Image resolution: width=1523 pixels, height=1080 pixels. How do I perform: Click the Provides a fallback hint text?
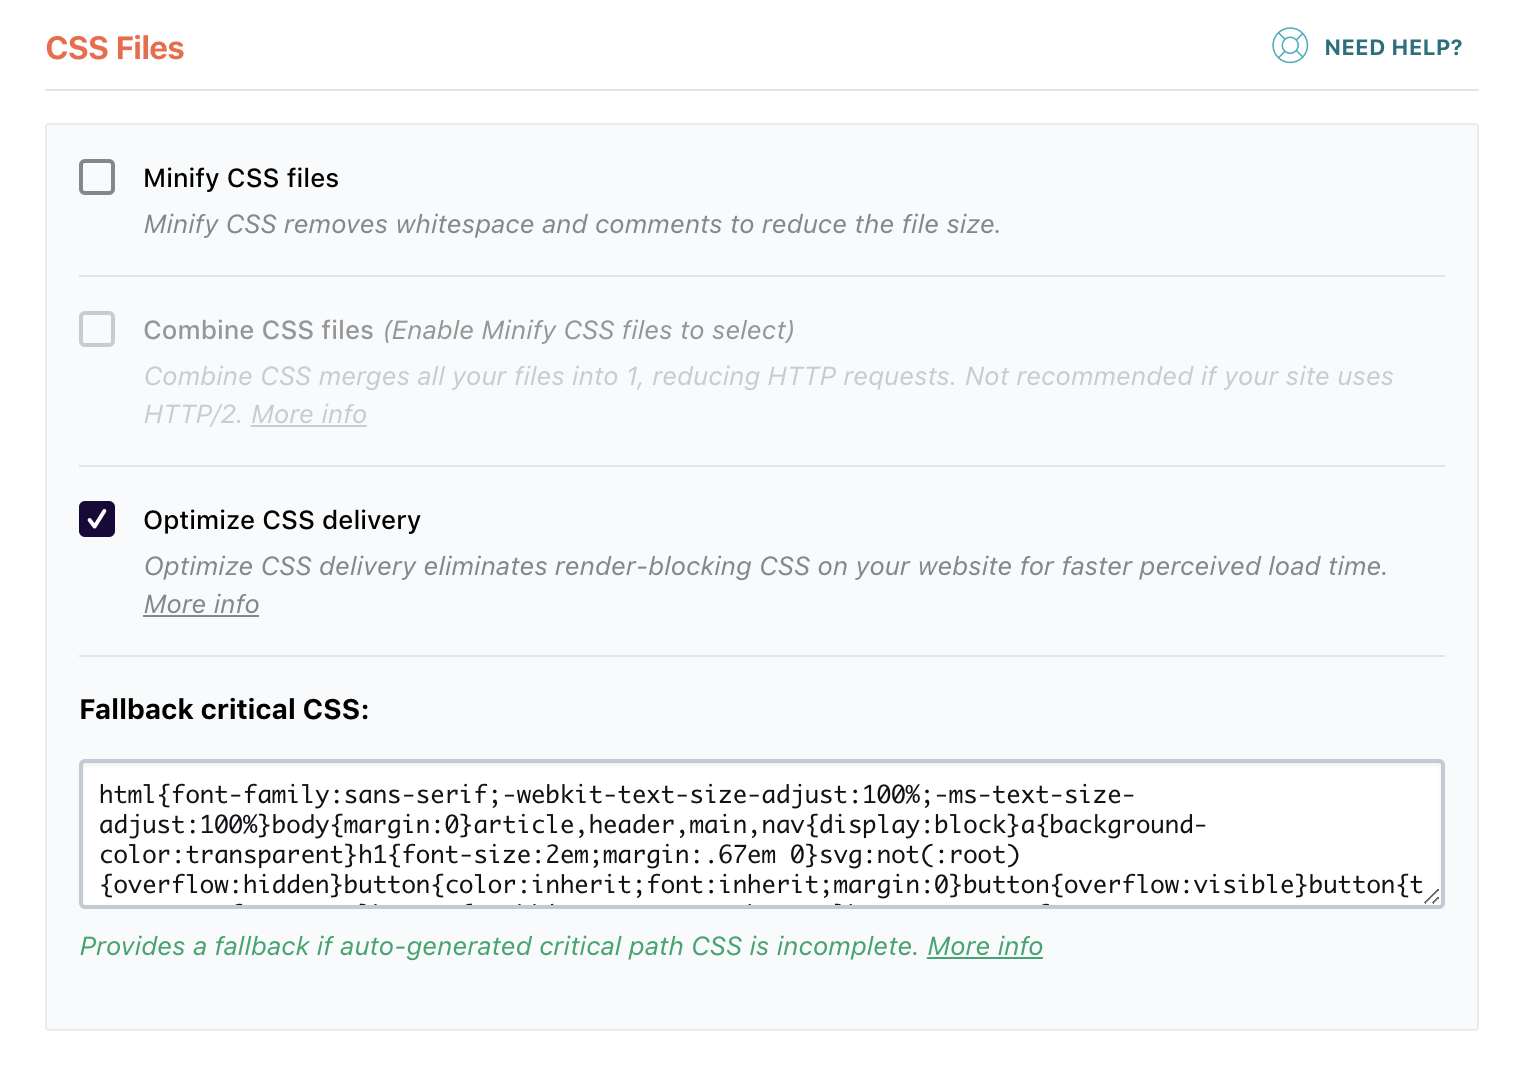499,946
